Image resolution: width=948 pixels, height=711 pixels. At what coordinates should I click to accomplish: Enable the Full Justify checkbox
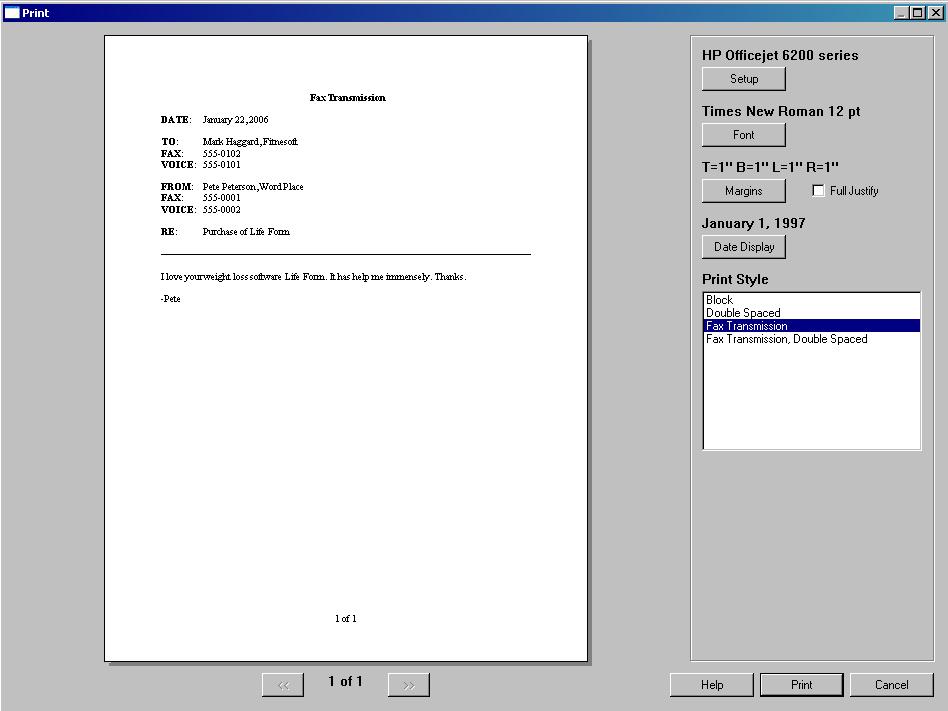pyautogui.click(x=819, y=191)
